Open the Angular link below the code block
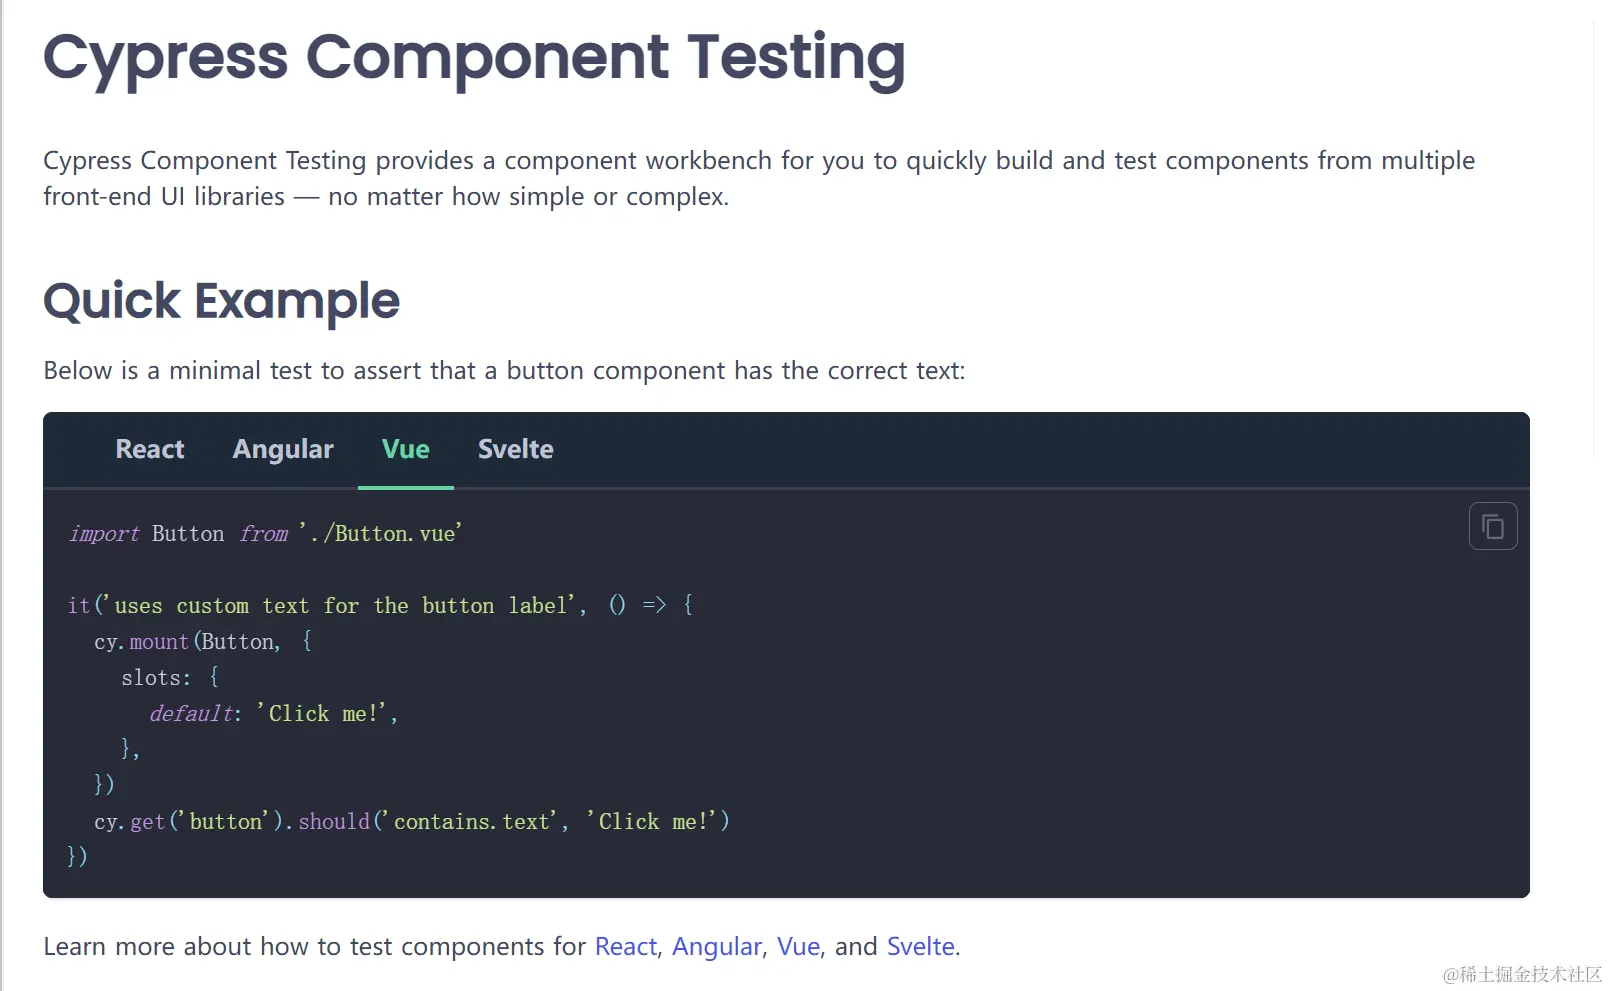 click(717, 946)
